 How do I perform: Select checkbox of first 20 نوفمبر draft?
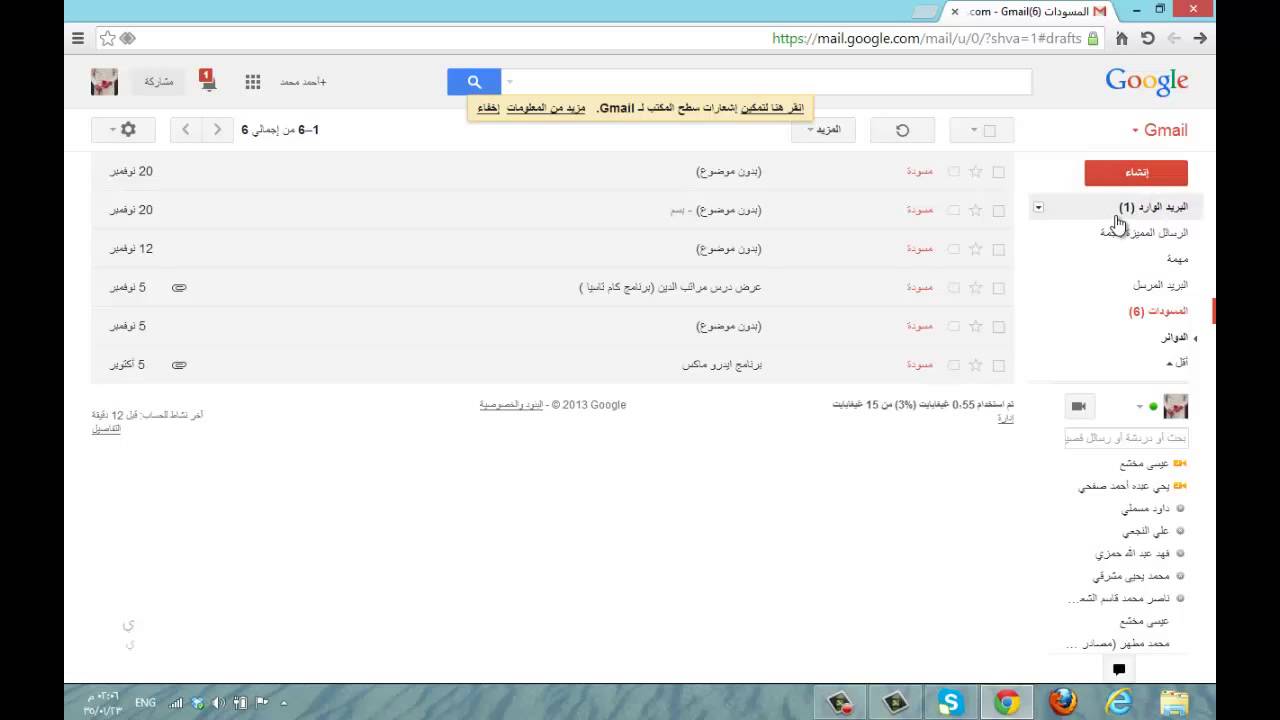(x=998, y=172)
